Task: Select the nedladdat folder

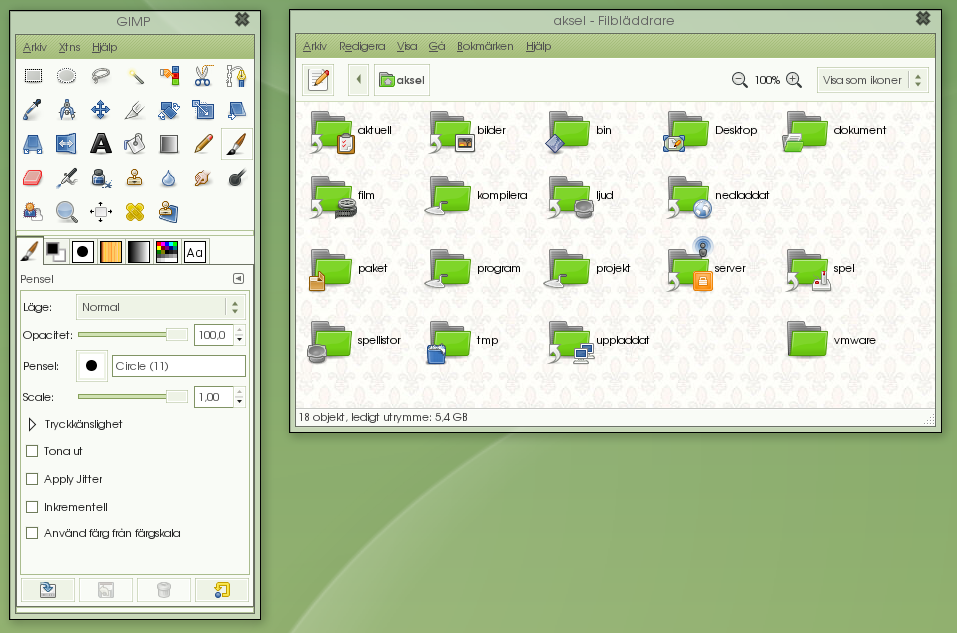Action: point(718,197)
